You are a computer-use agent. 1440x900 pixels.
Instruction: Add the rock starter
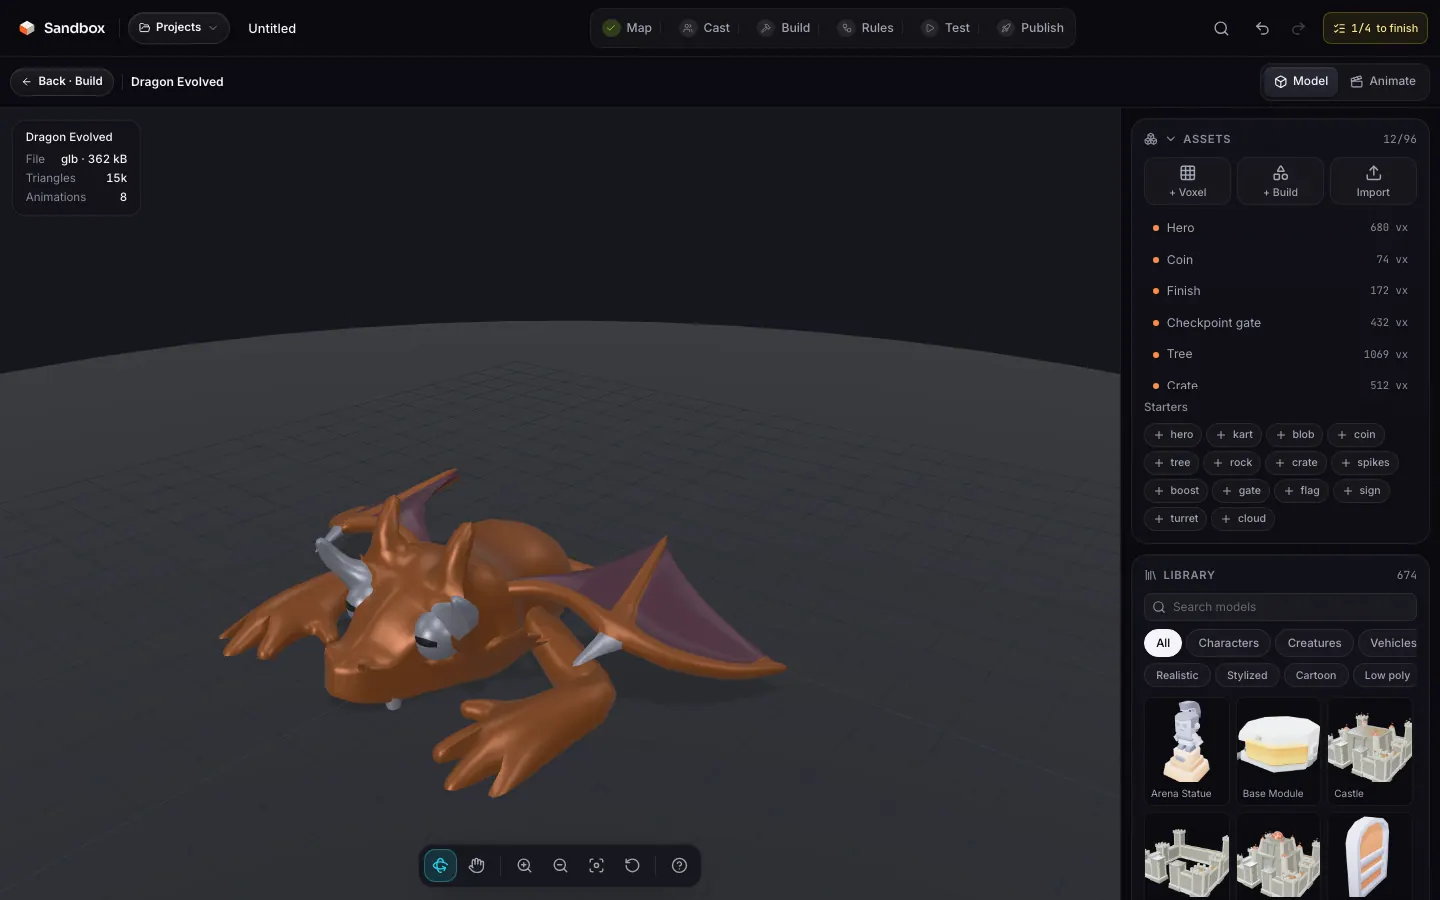pyautogui.click(x=1232, y=463)
